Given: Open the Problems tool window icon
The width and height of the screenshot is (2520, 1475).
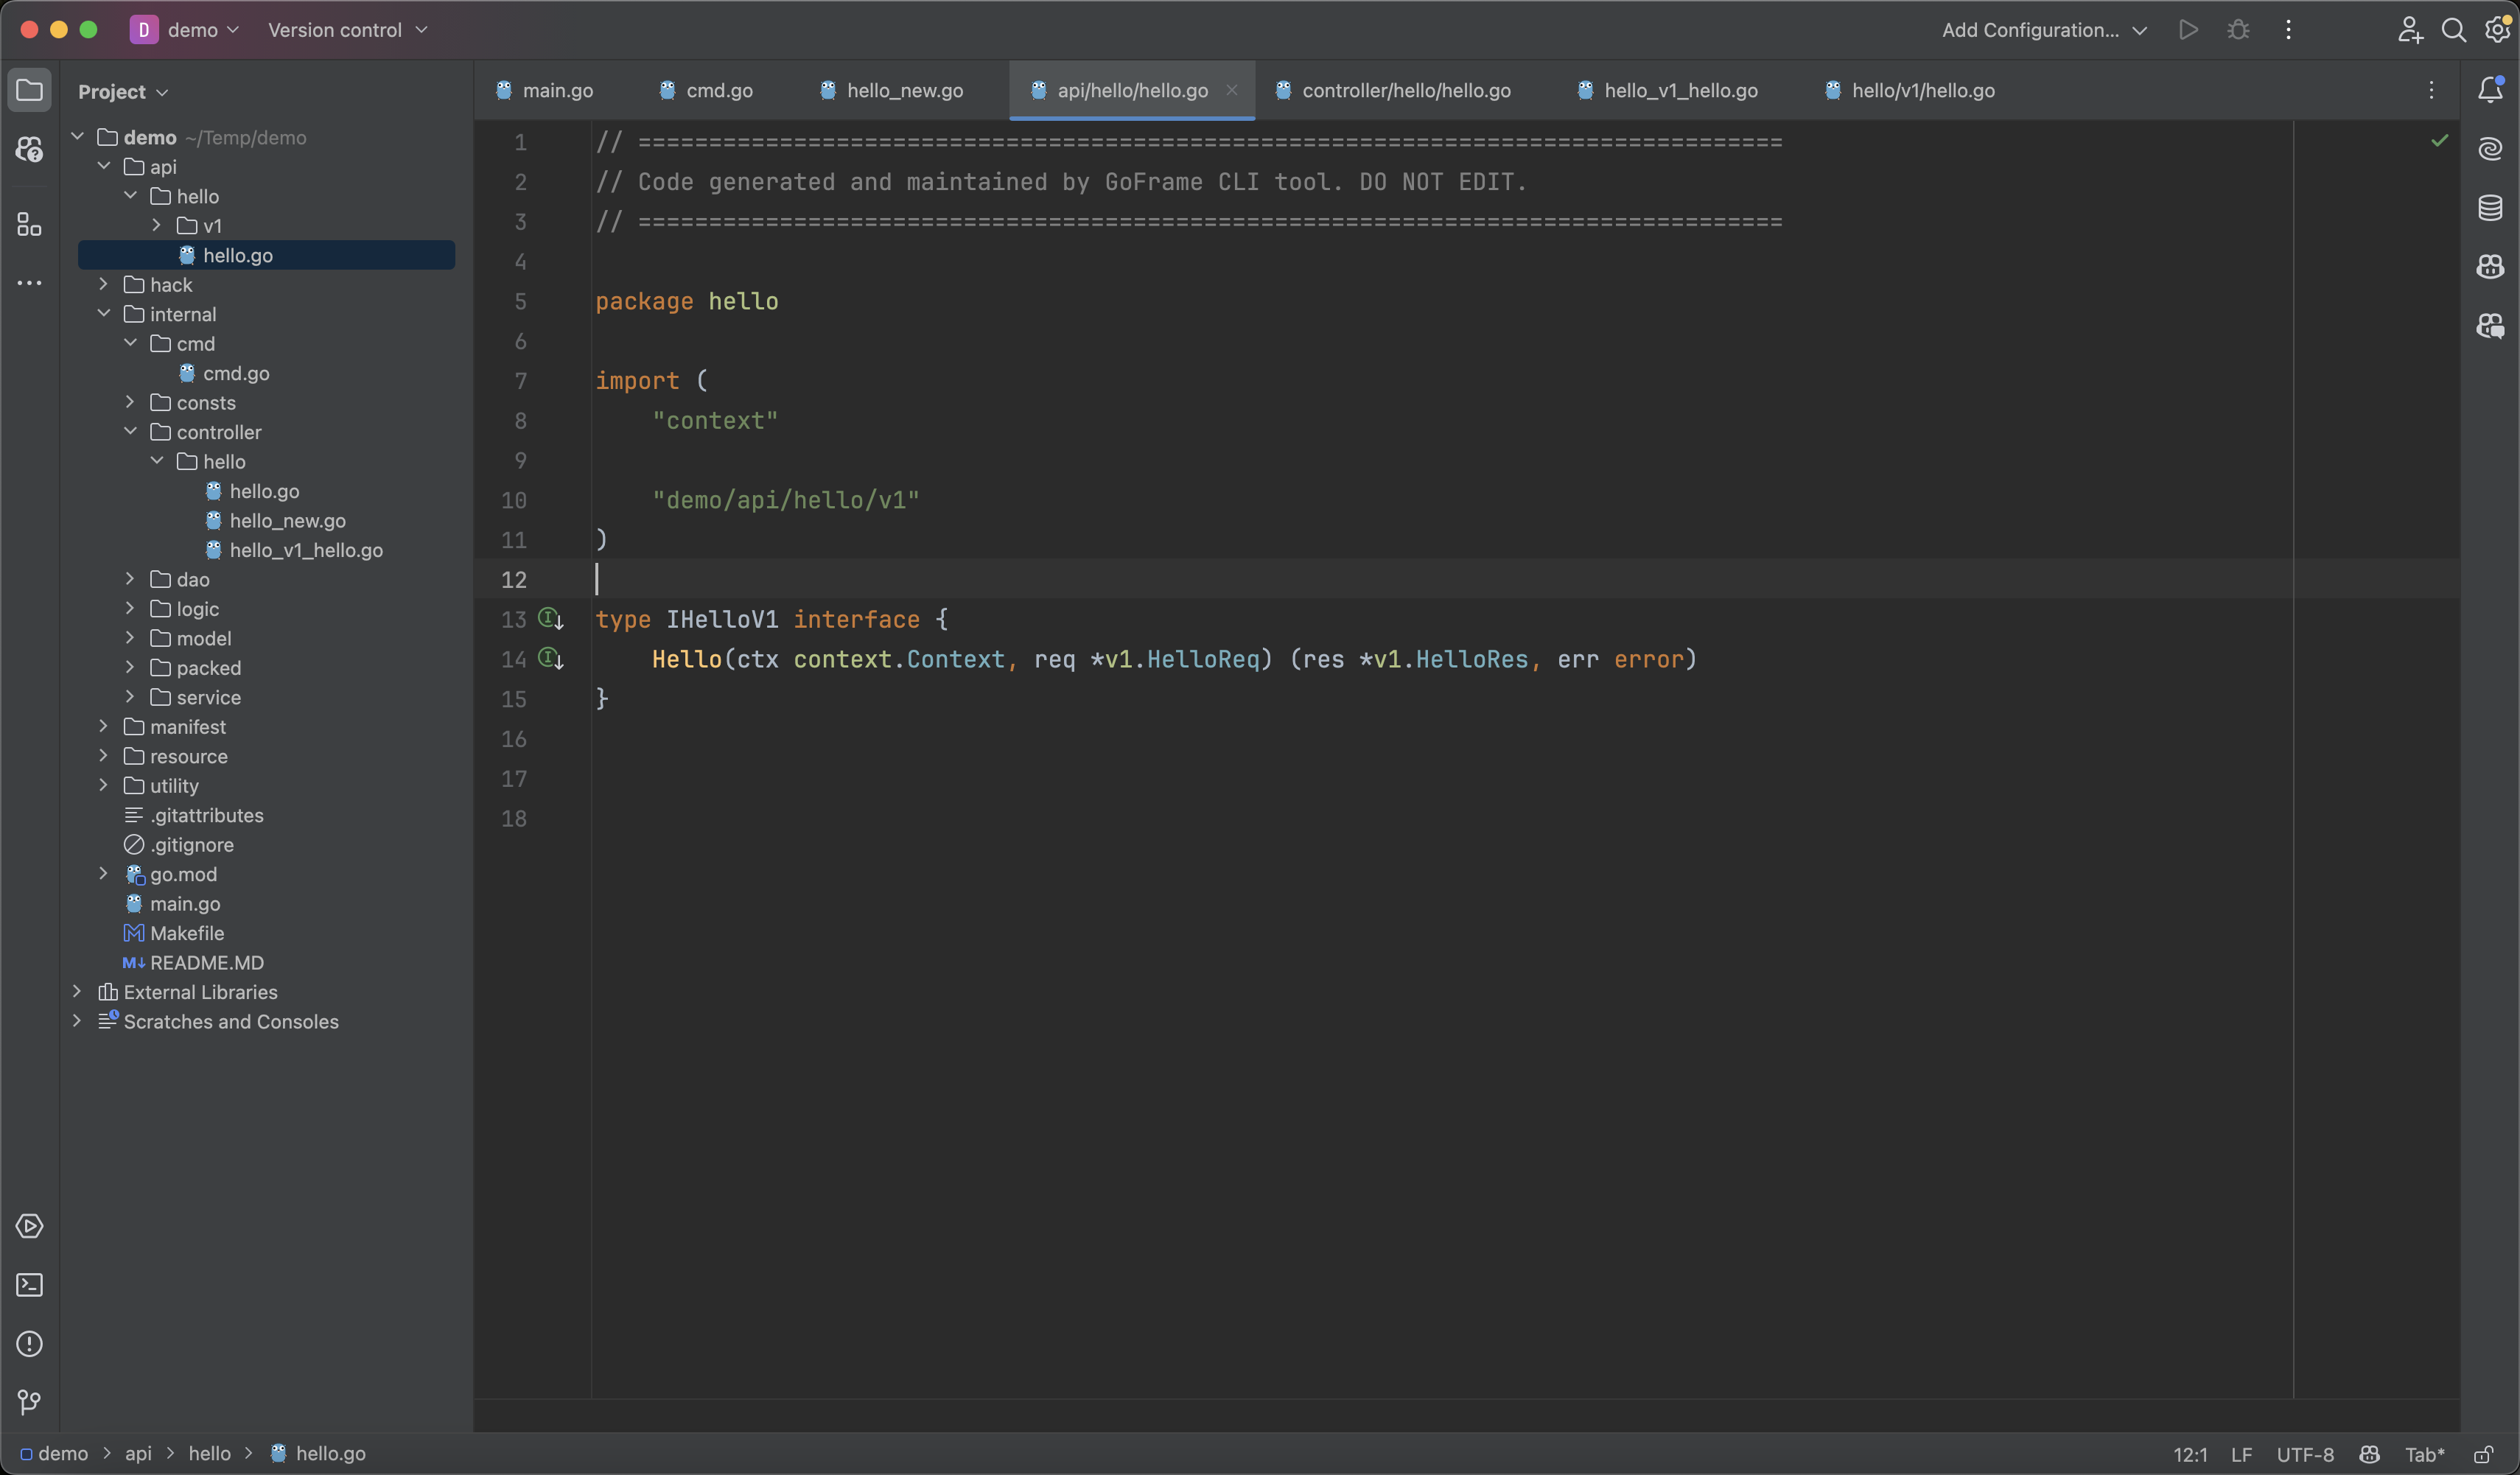Looking at the screenshot, I should (29, 1344).
